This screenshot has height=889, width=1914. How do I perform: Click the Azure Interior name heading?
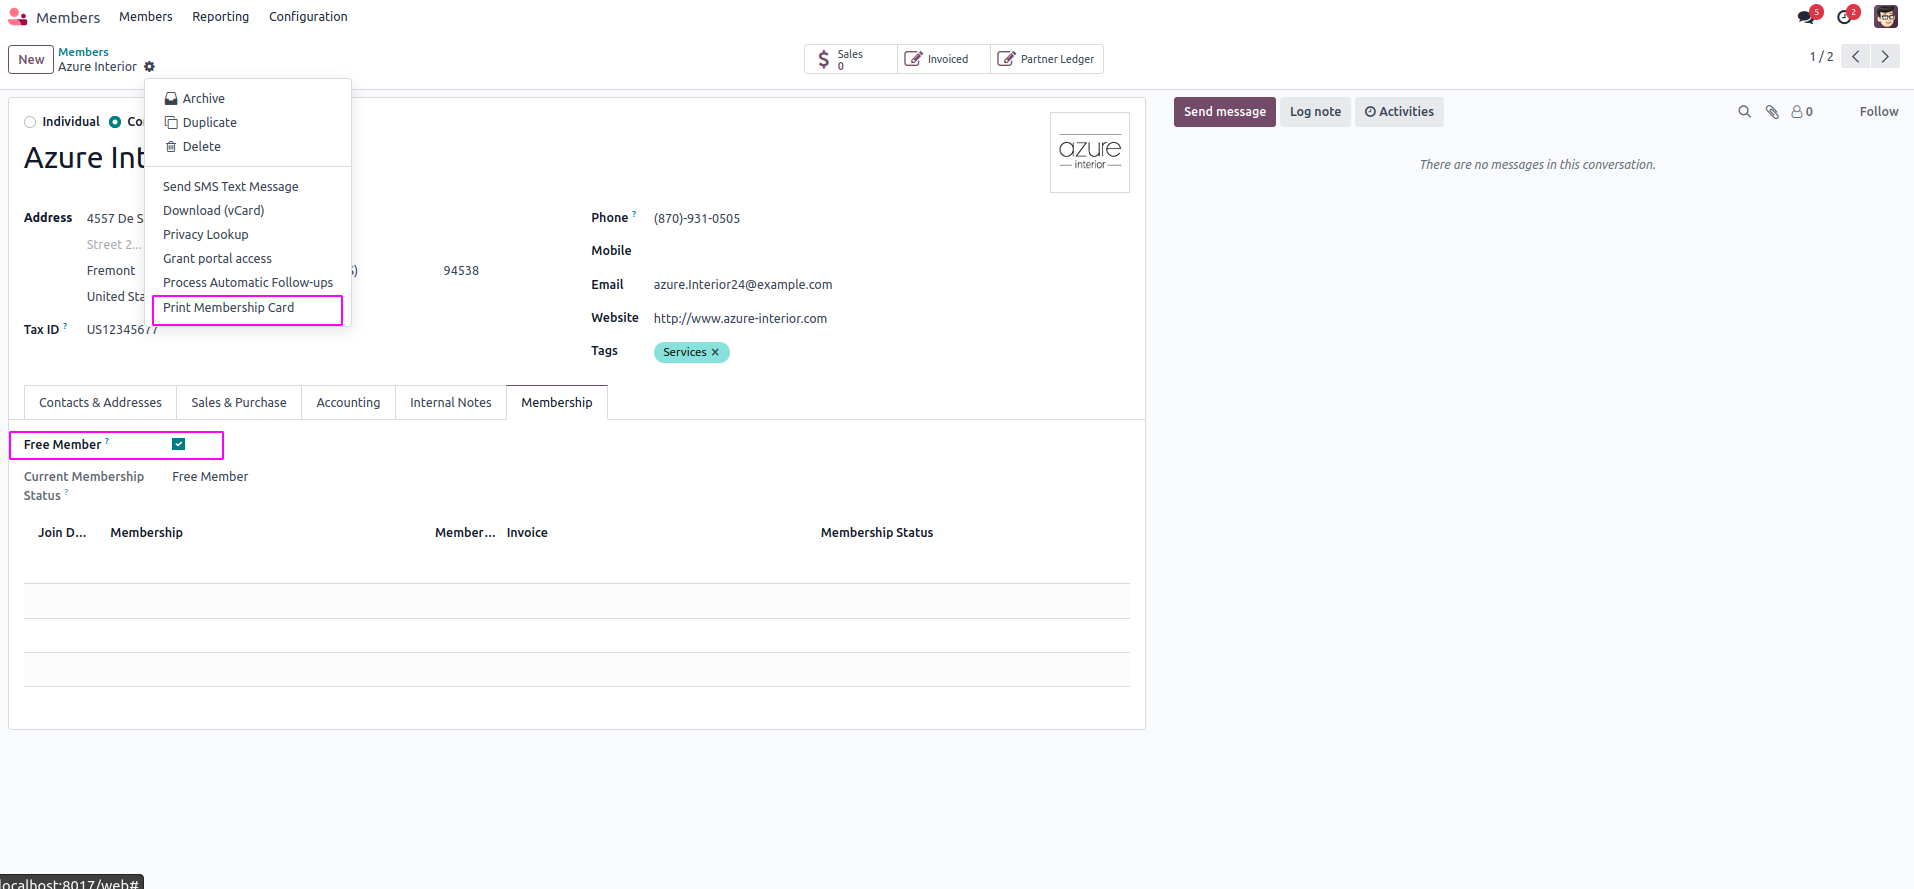pyautogui.click(x=84, y=158)
